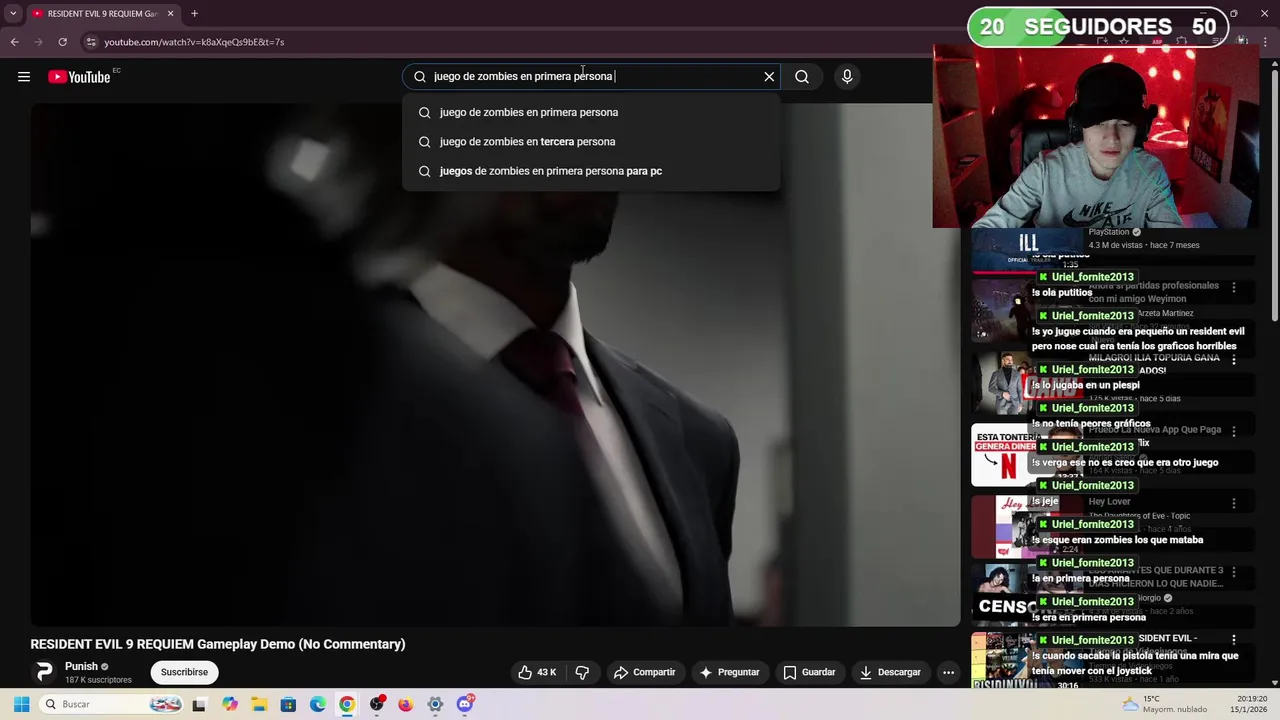
Task: Open the Chrome three-dot menu
Action: tap(1265, 42)
